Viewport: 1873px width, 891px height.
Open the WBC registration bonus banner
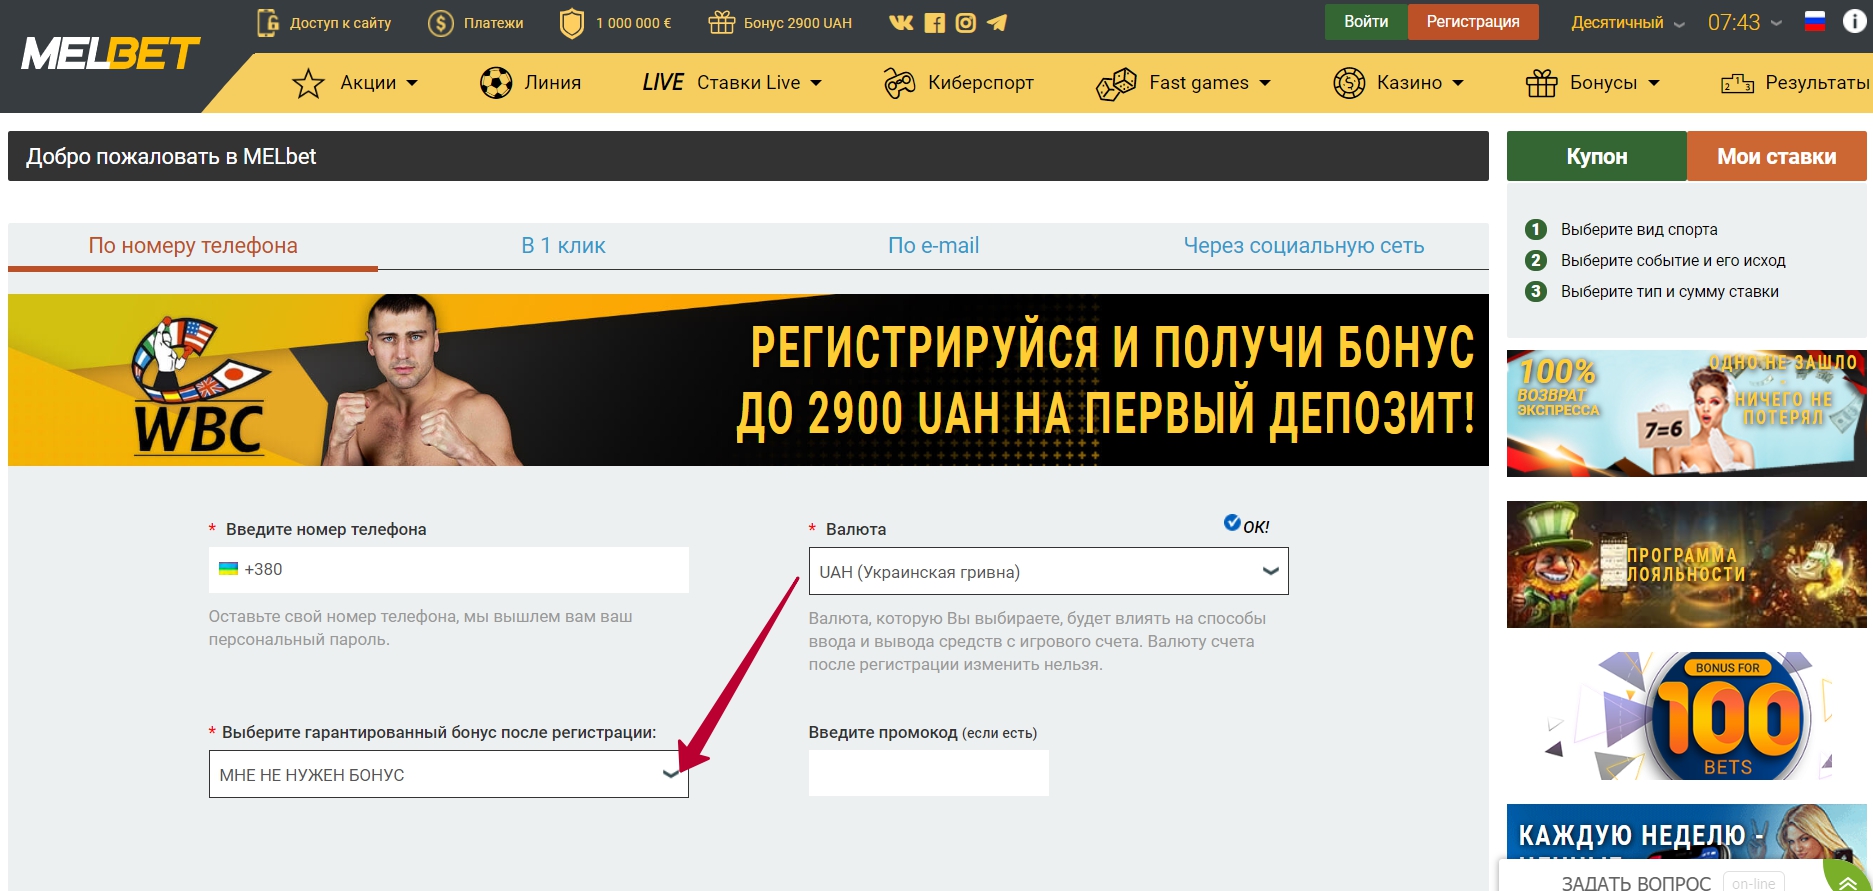(x=748, y=380)
